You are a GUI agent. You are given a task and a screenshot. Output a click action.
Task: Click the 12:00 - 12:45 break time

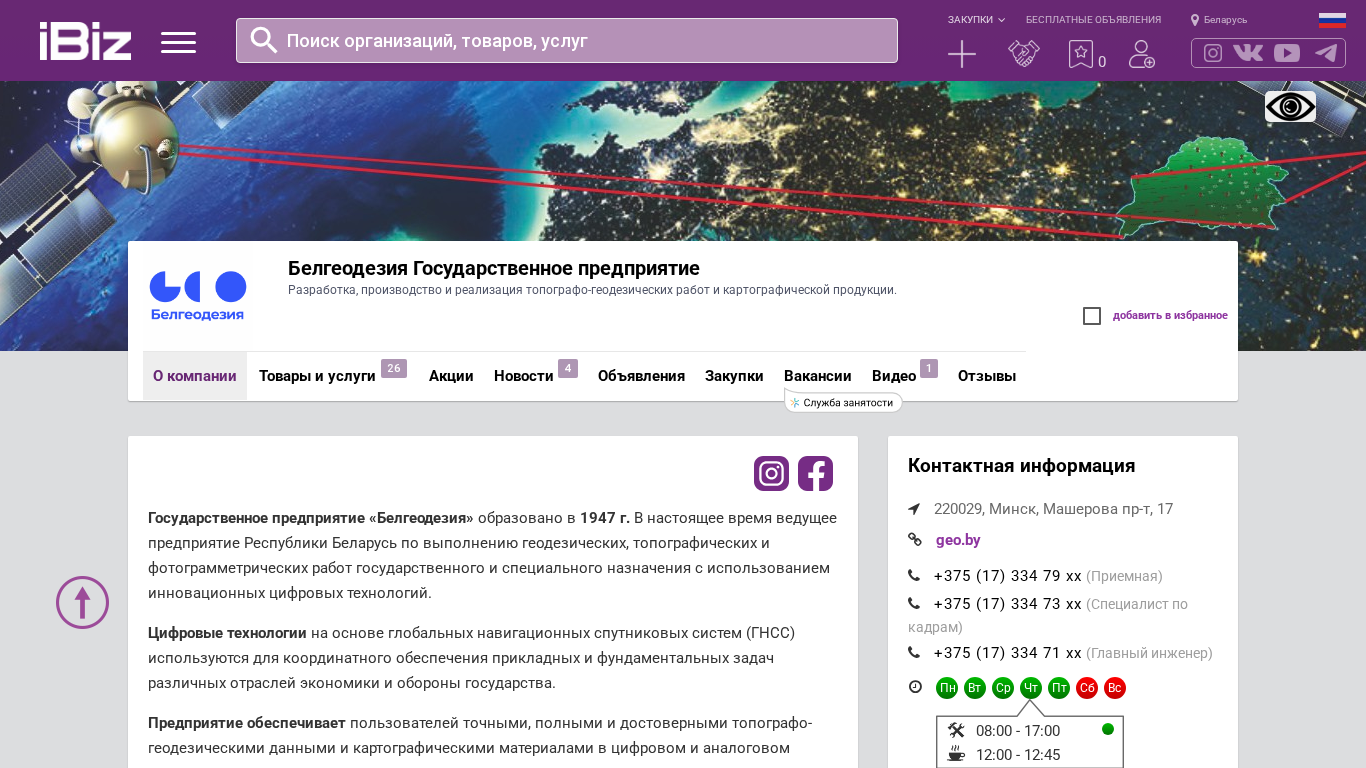pos(1018,755)
